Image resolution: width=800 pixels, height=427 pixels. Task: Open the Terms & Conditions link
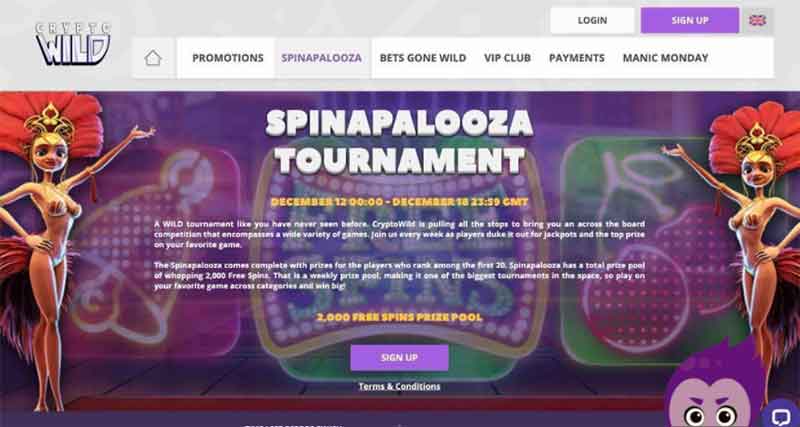click(399, 386)
